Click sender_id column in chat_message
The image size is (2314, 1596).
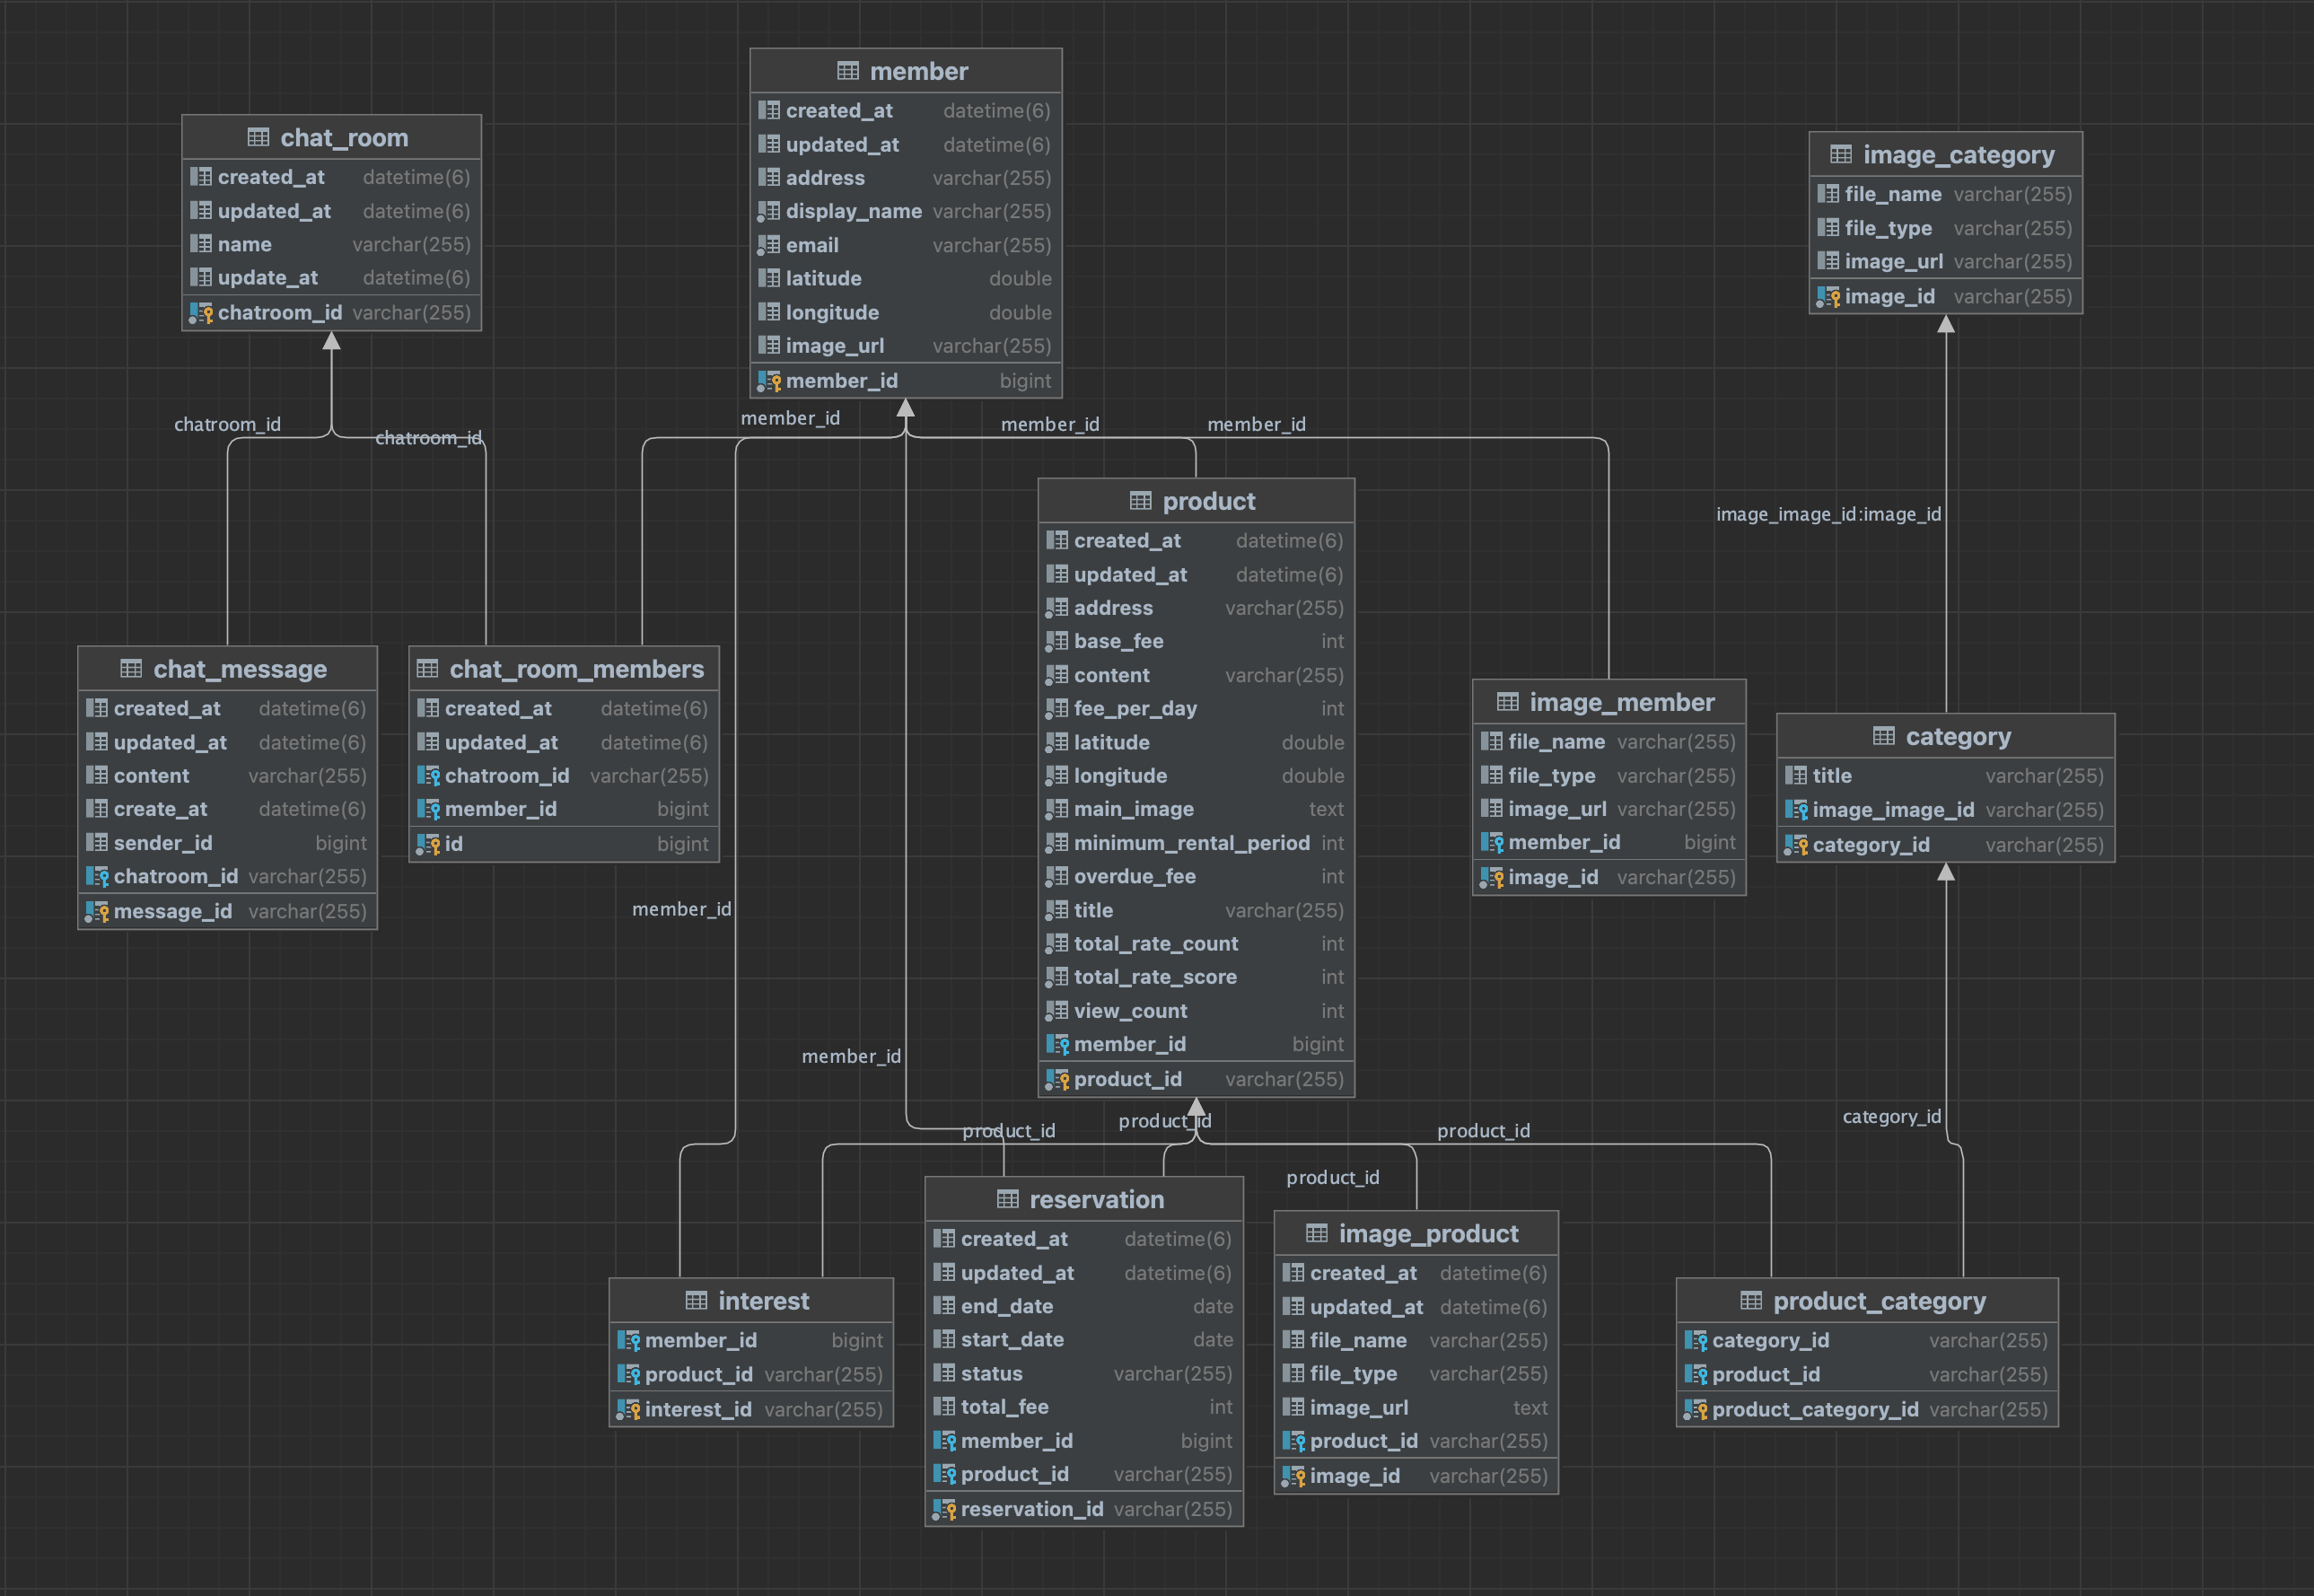pyautogui.click(x=228, y=843)
